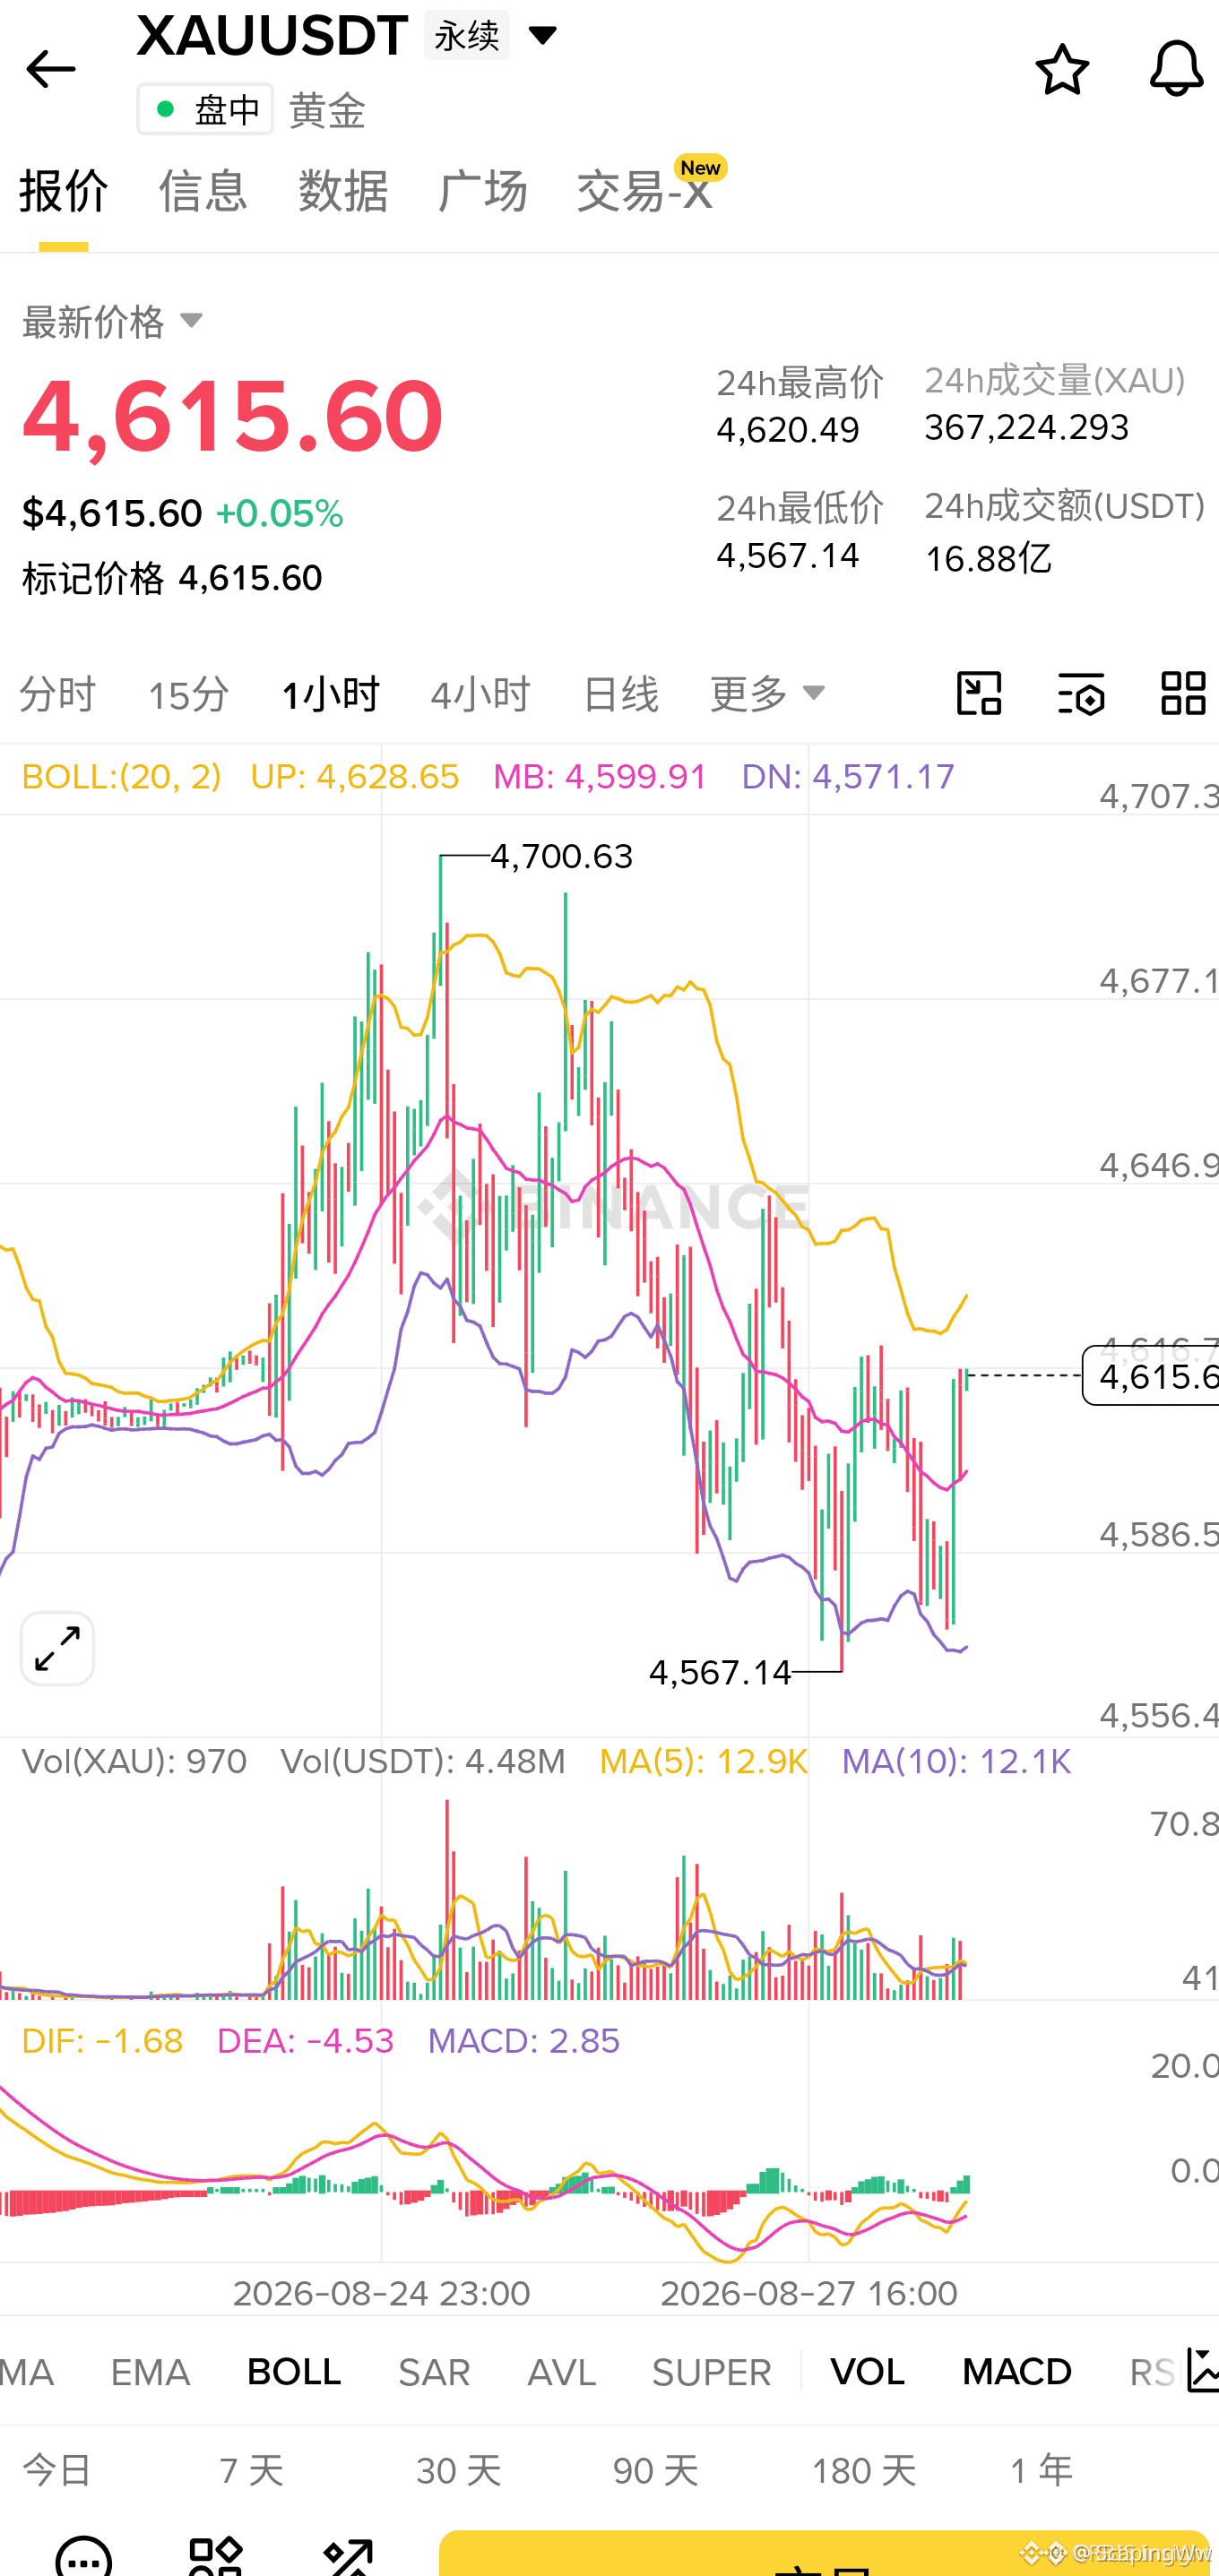1219x2576 pixels.
Task: Tap 24h成交量 367,224.293 value
Action: (1027, 428)
